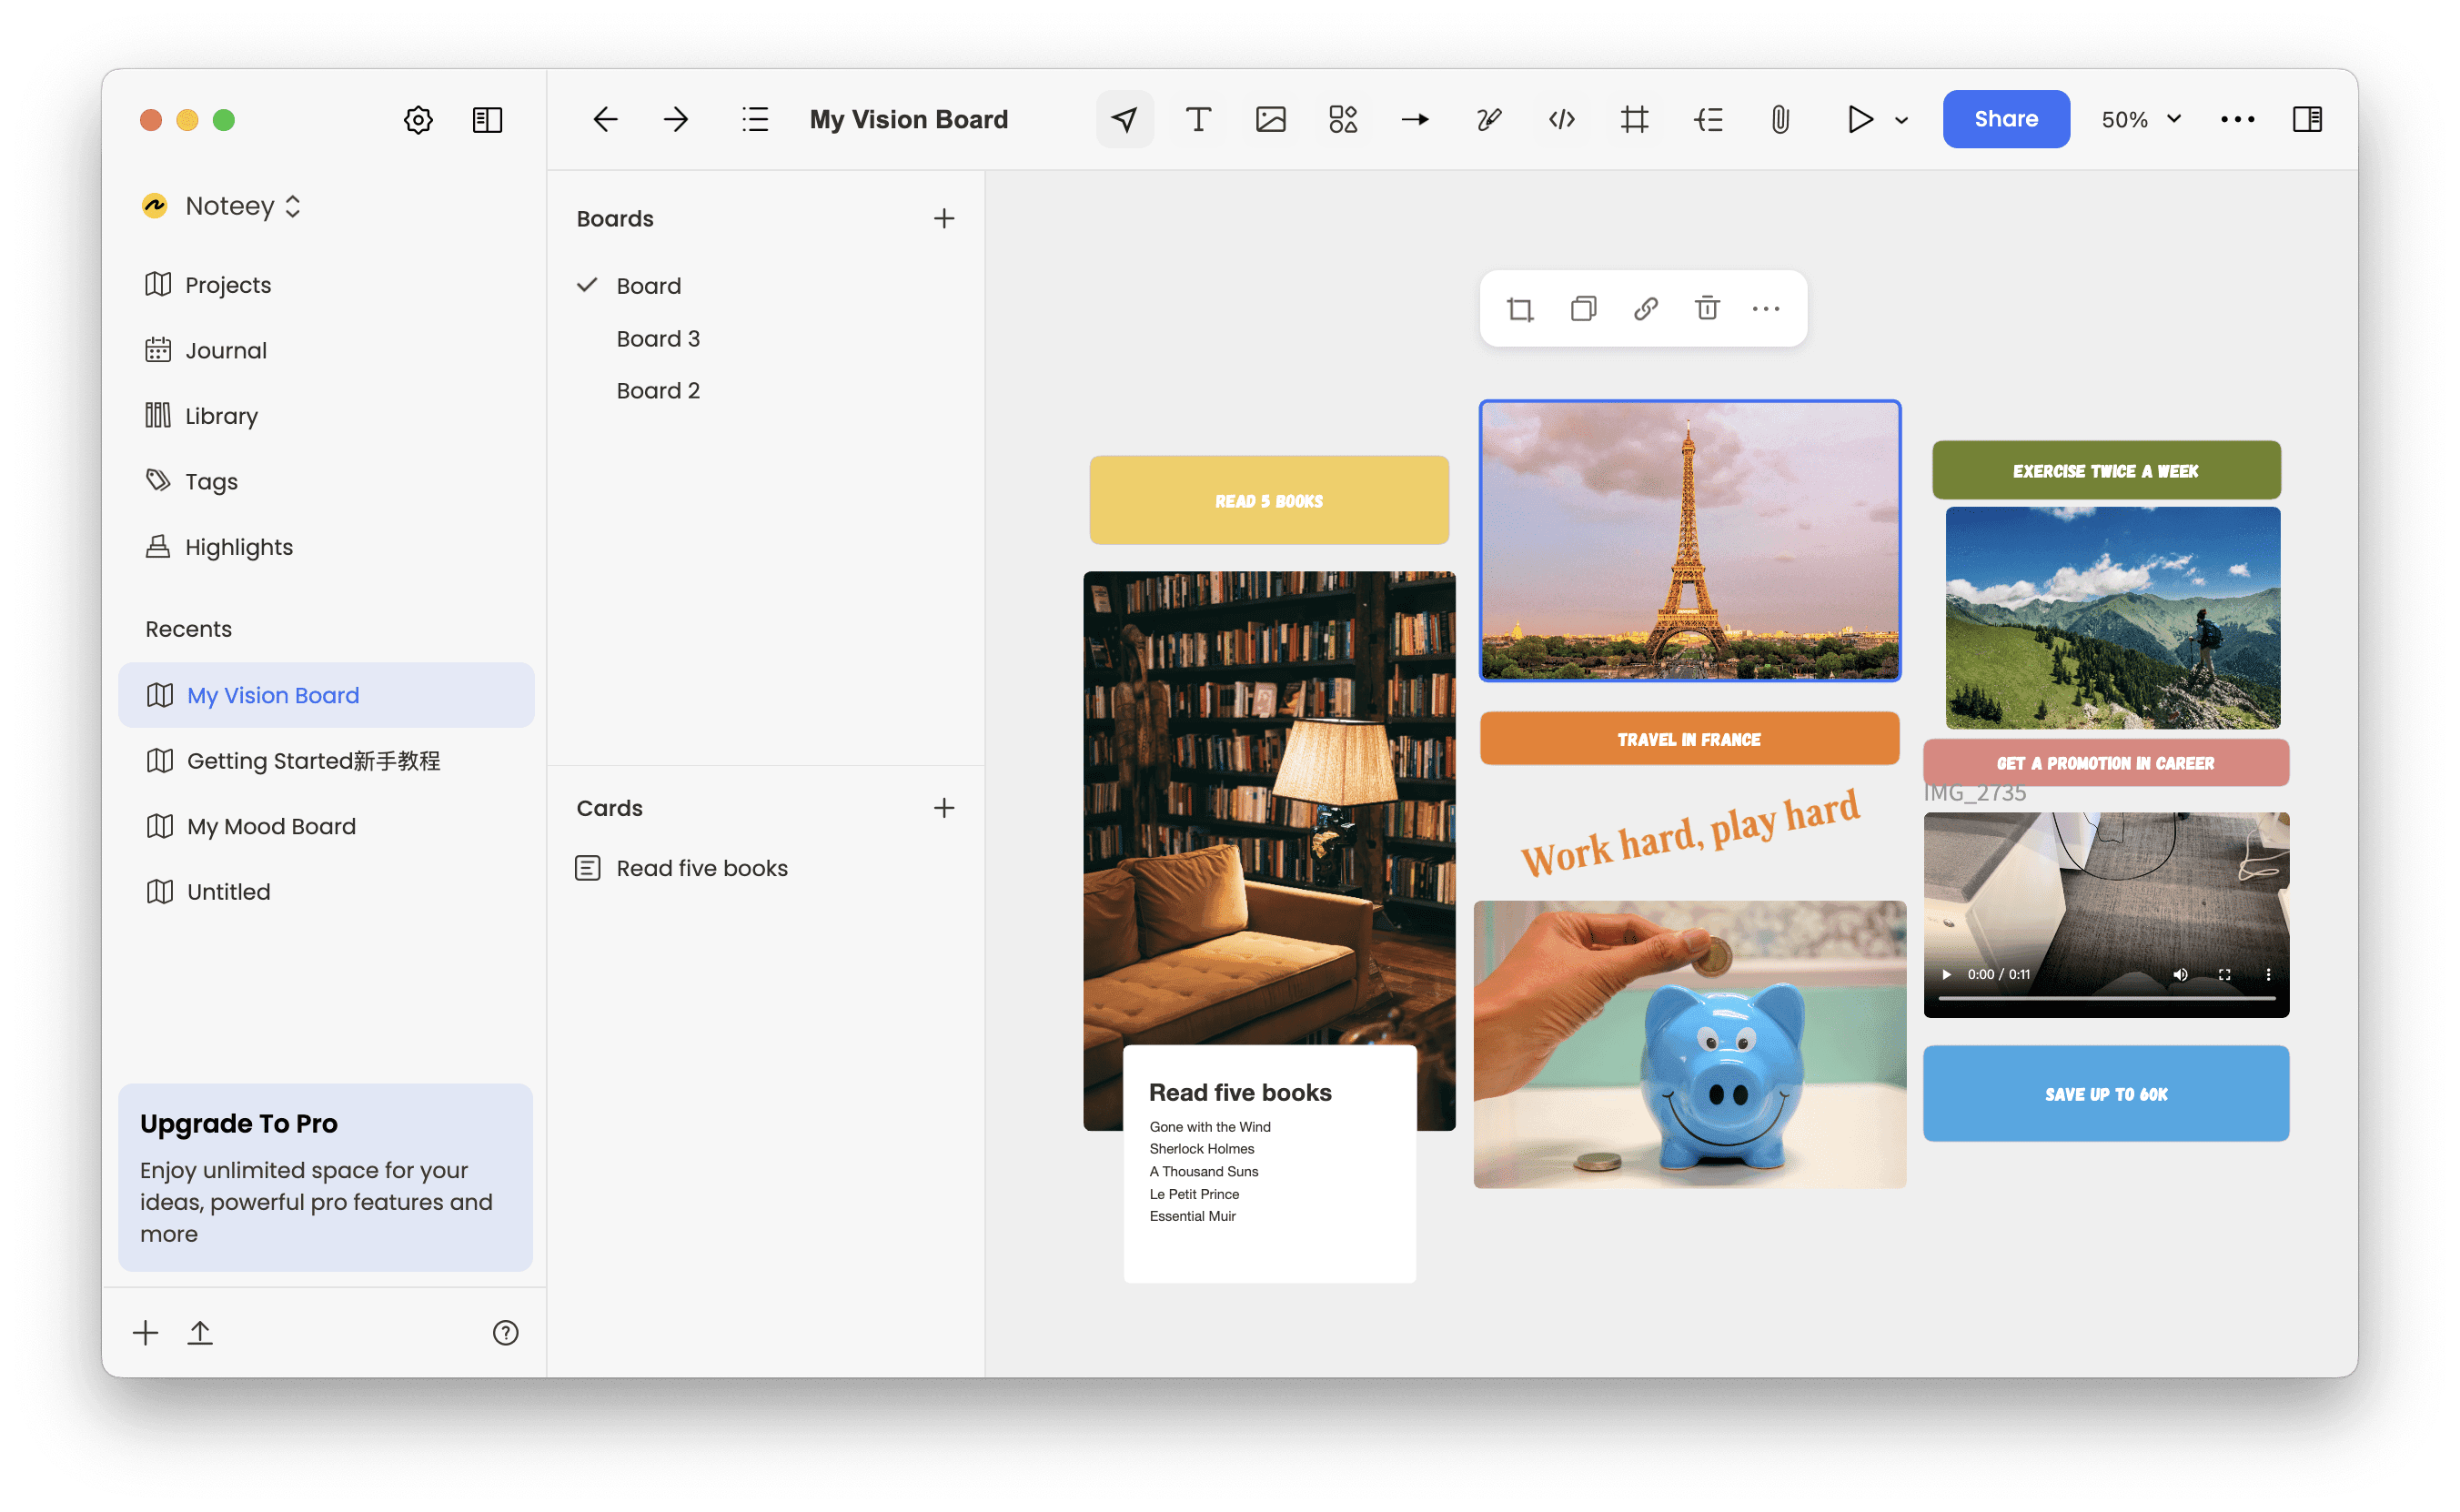The height and width of the screenshot is (1512, 2460).
Task: Crop the selected image
Action: click(x=1520, y=309)
